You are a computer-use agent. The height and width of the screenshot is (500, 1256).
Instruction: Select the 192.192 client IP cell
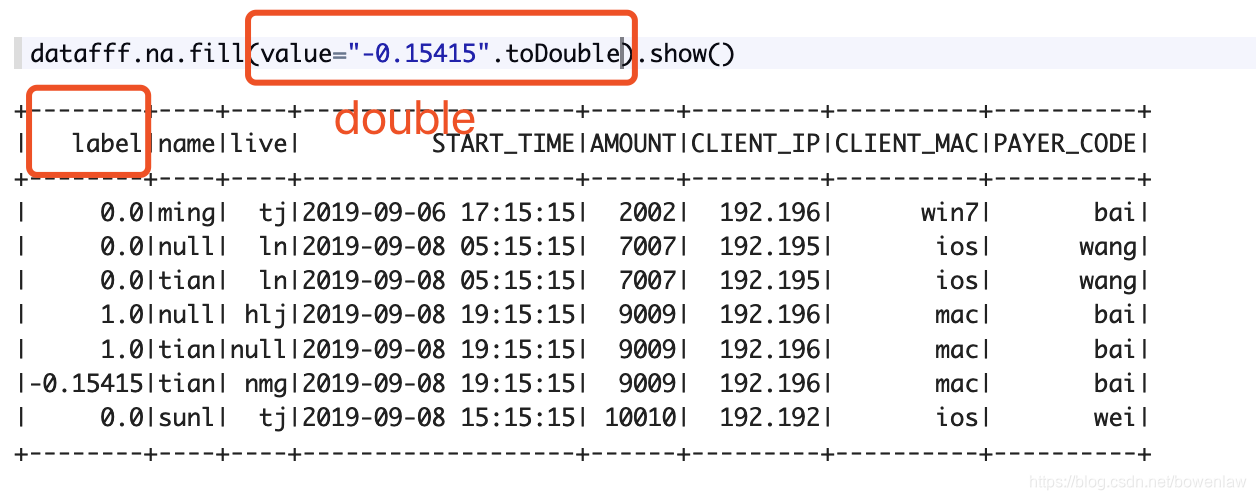[x=770, y=417]
